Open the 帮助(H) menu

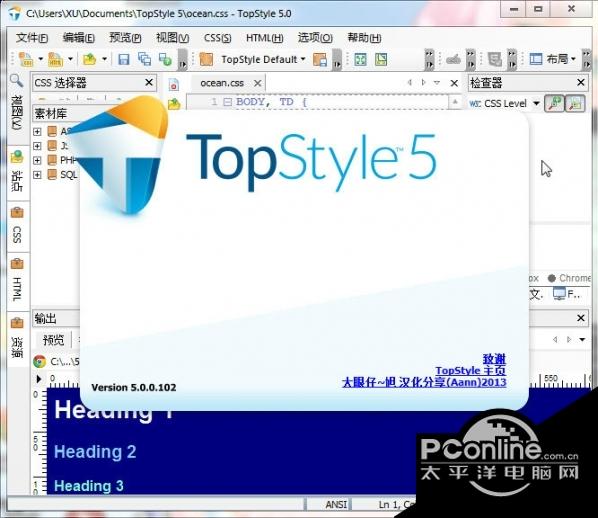tap(364, 38)
